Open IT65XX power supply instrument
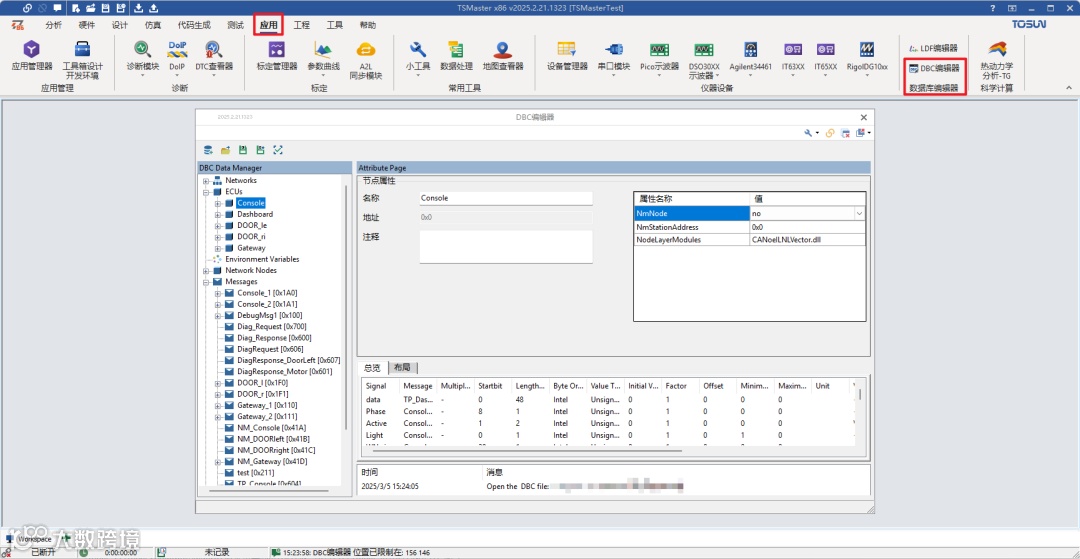The height and width of the screenshot is (559, 1080). point(825,56)
